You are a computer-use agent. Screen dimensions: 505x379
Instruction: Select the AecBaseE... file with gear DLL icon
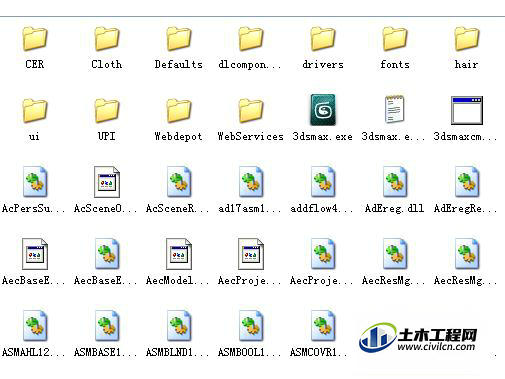(107, 254)
